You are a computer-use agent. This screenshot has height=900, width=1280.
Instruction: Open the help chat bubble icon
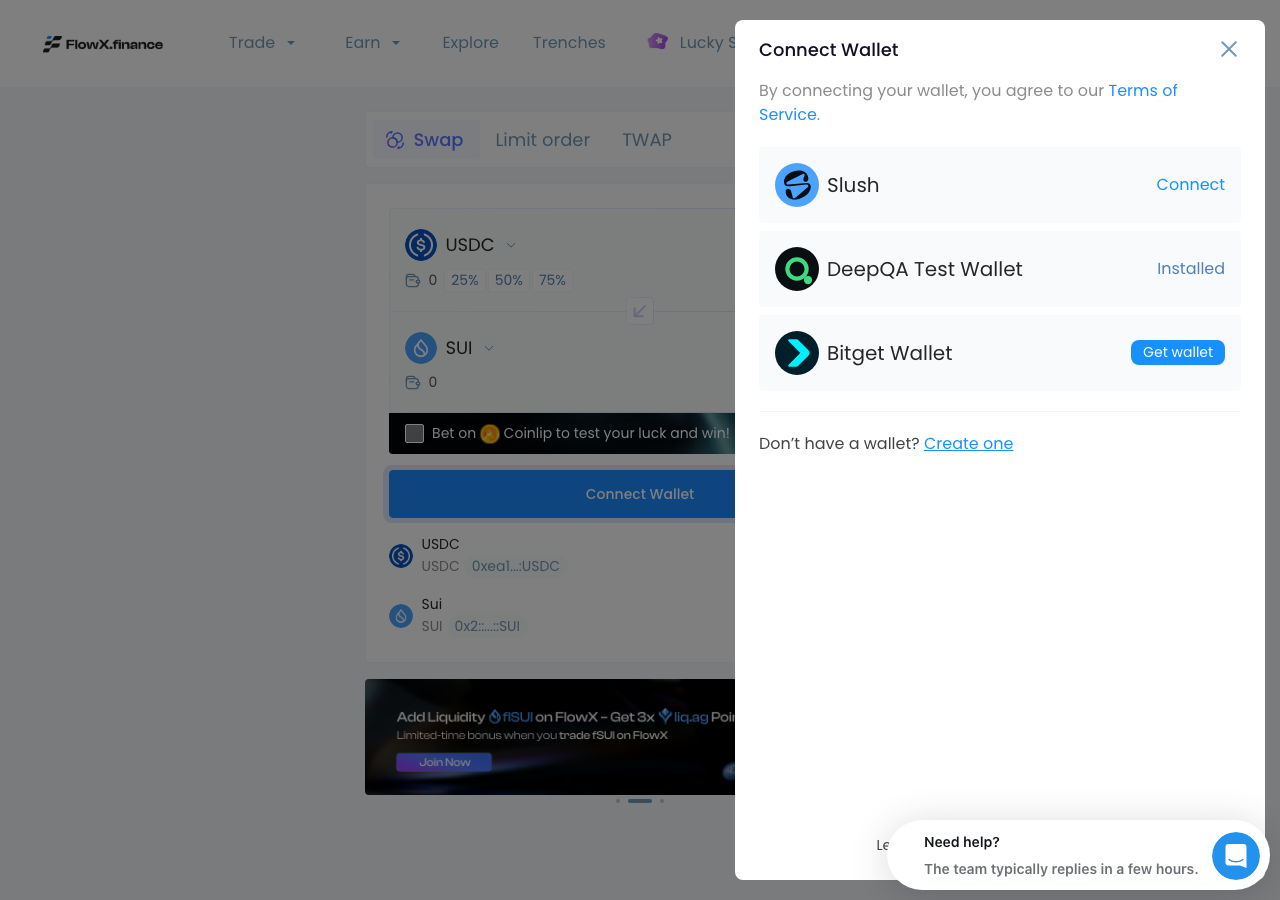(x=1236, y=856)
